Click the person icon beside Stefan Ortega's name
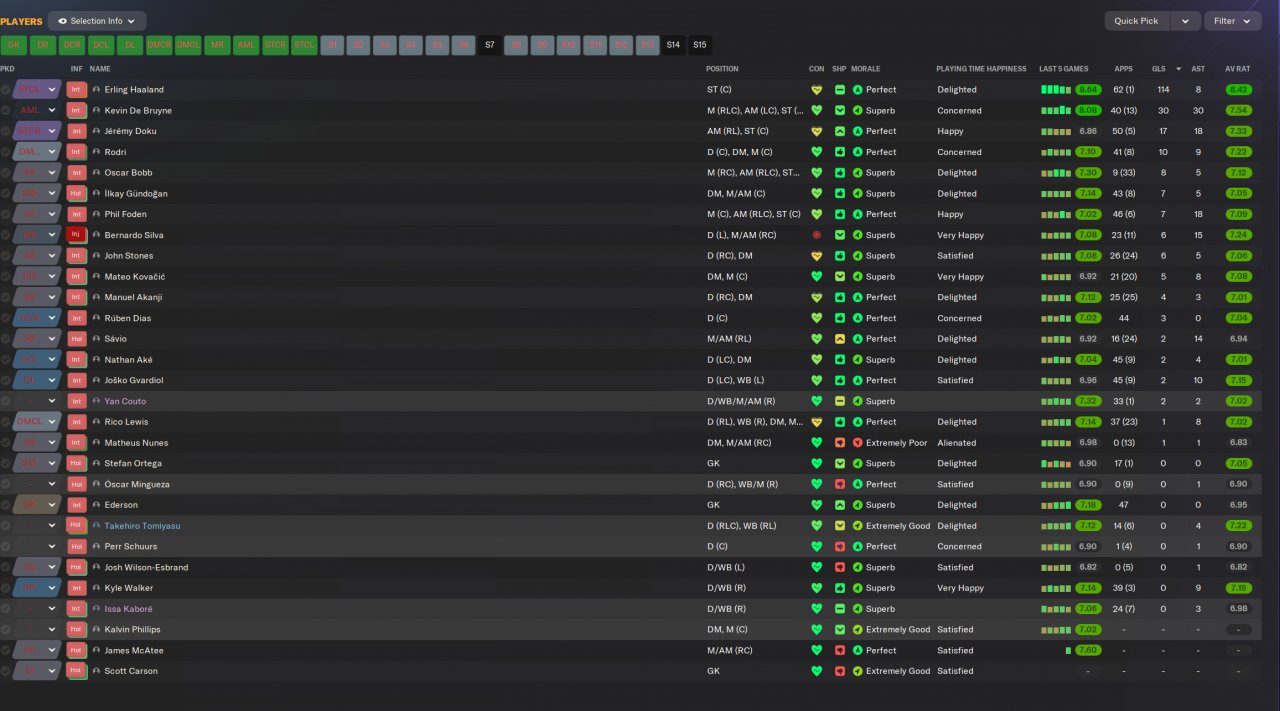This screenshot has width=1280, height=711. tap(96, 464)
